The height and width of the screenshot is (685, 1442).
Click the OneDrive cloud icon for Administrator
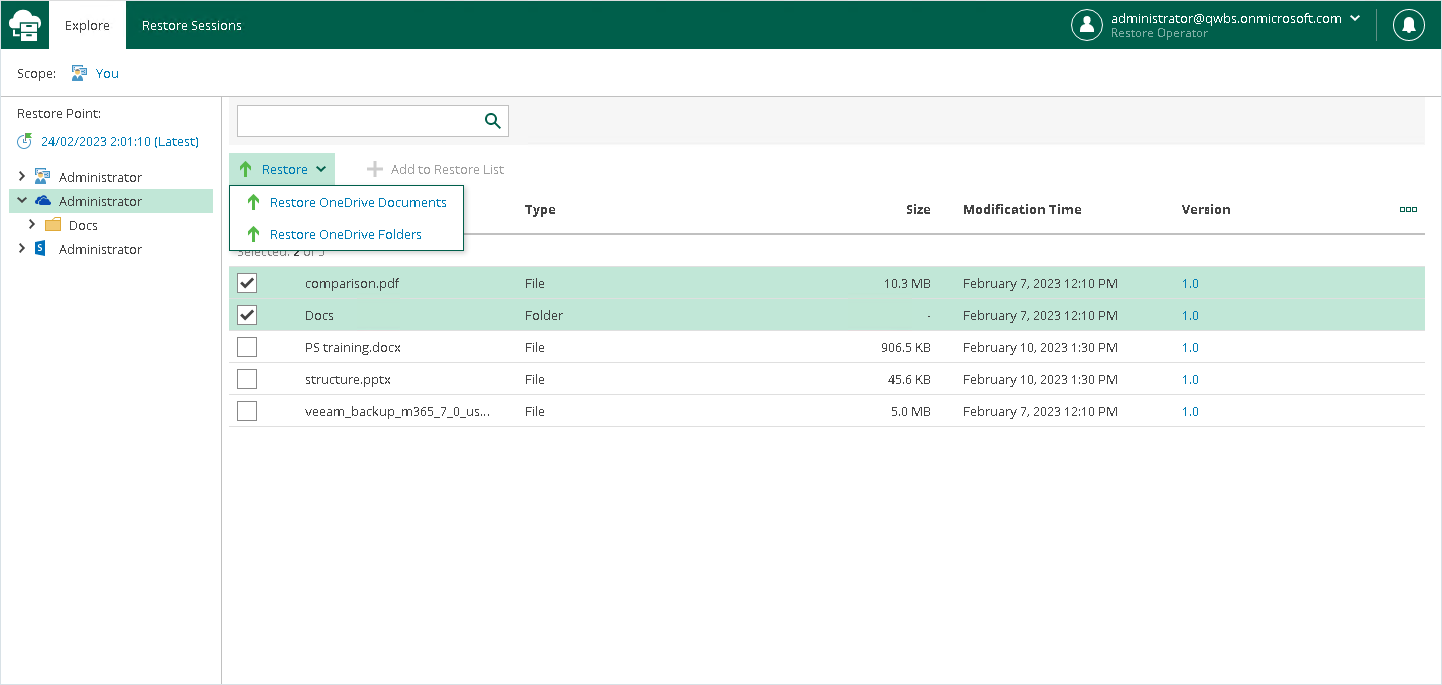[x=43, y=201]
